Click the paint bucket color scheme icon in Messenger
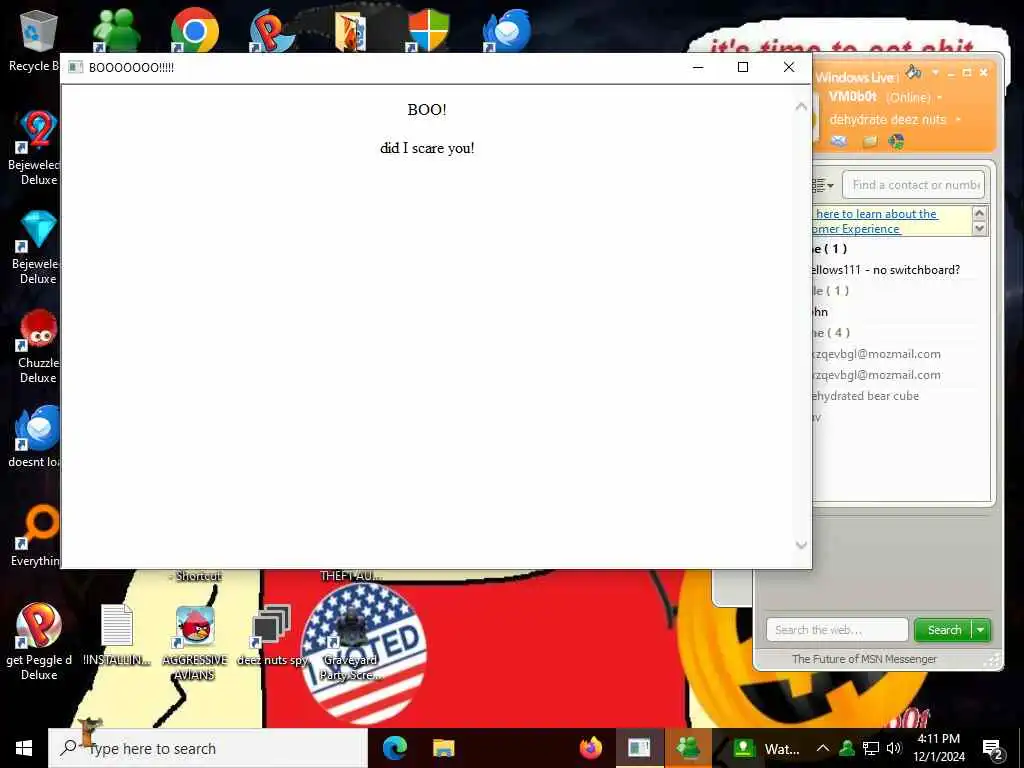 click(913, 72)
